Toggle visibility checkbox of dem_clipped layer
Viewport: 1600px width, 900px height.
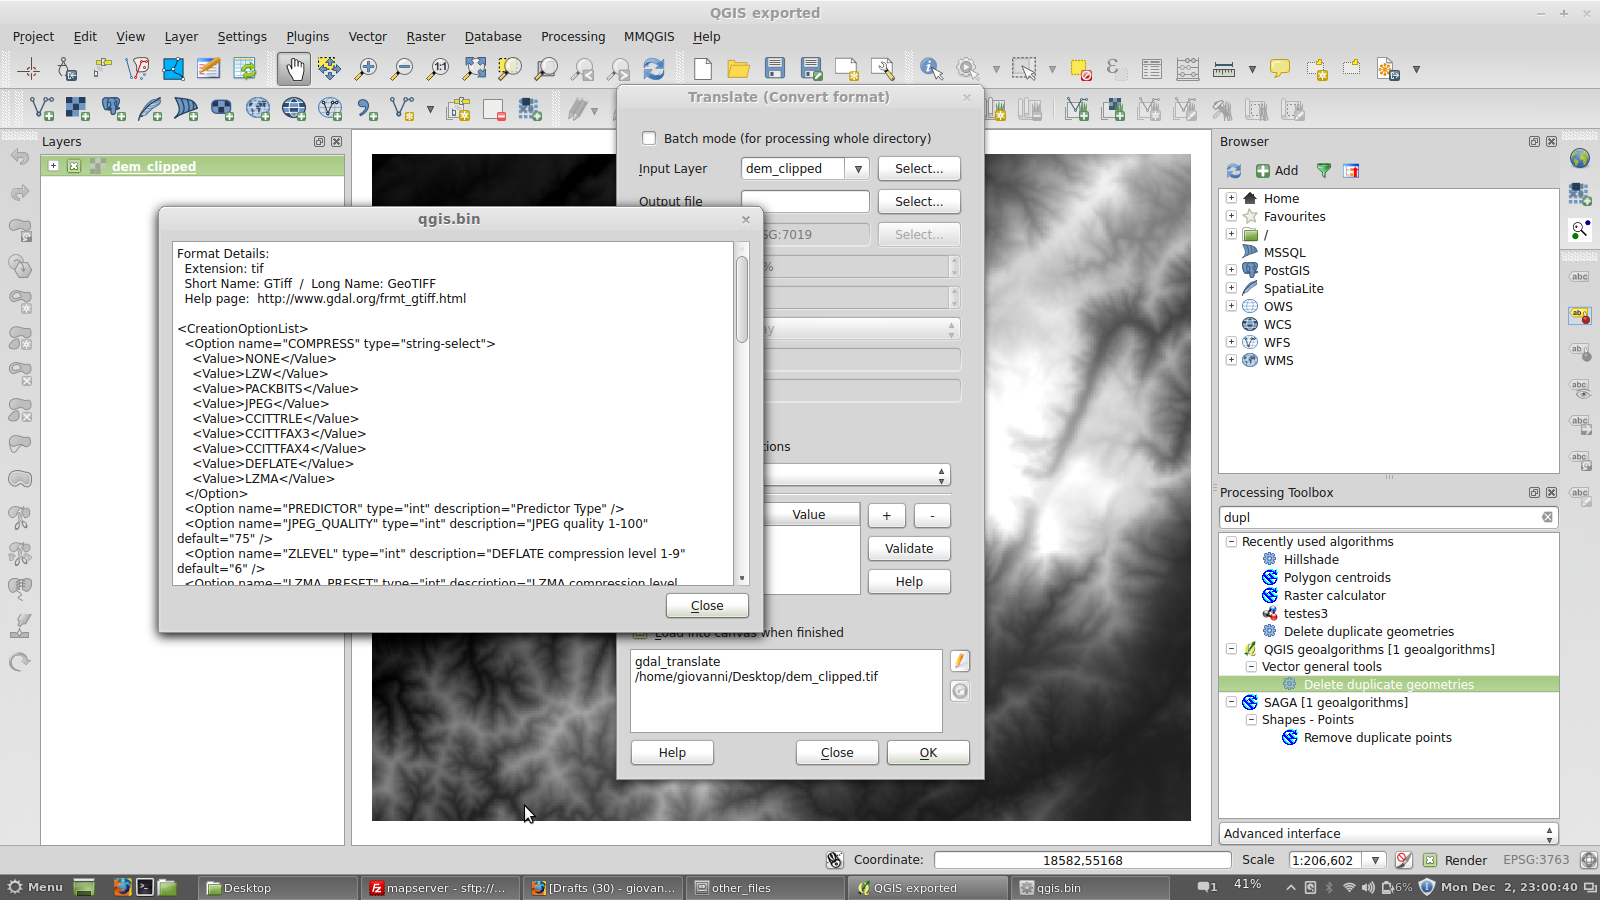click(74, 166)
